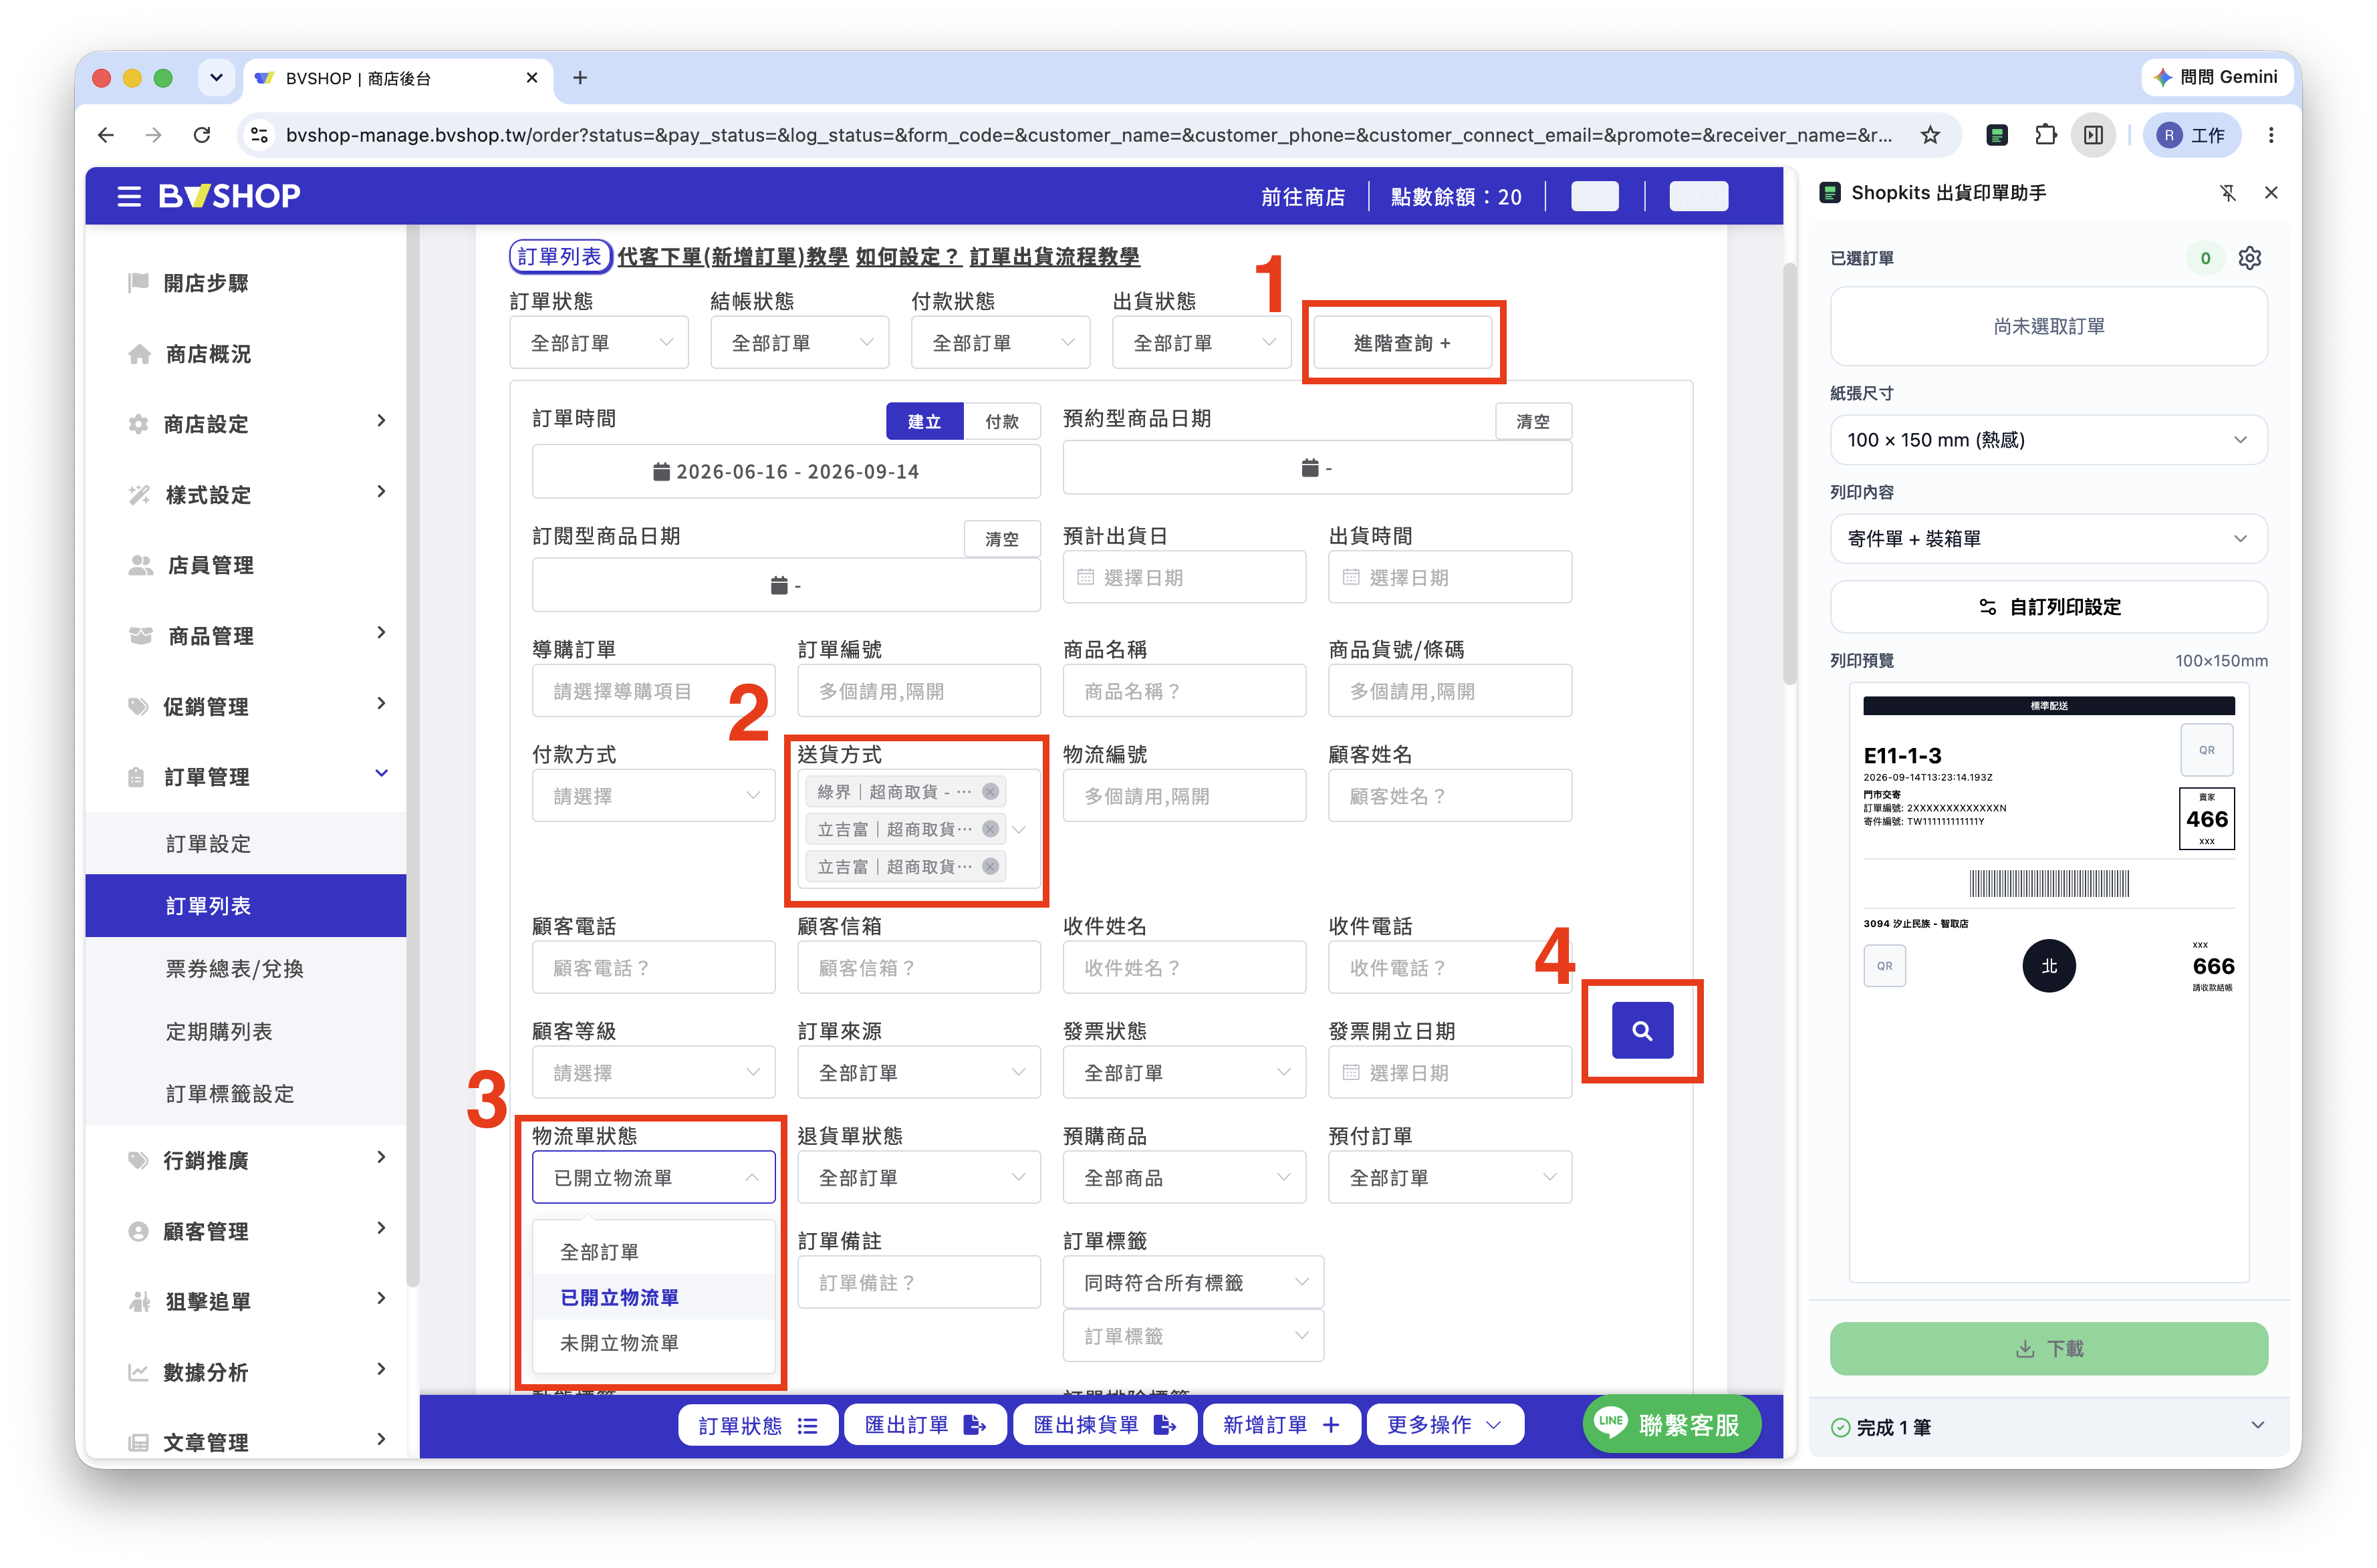
Task: Open the Chrome three-dot menu
Action: pos(2271,135)
